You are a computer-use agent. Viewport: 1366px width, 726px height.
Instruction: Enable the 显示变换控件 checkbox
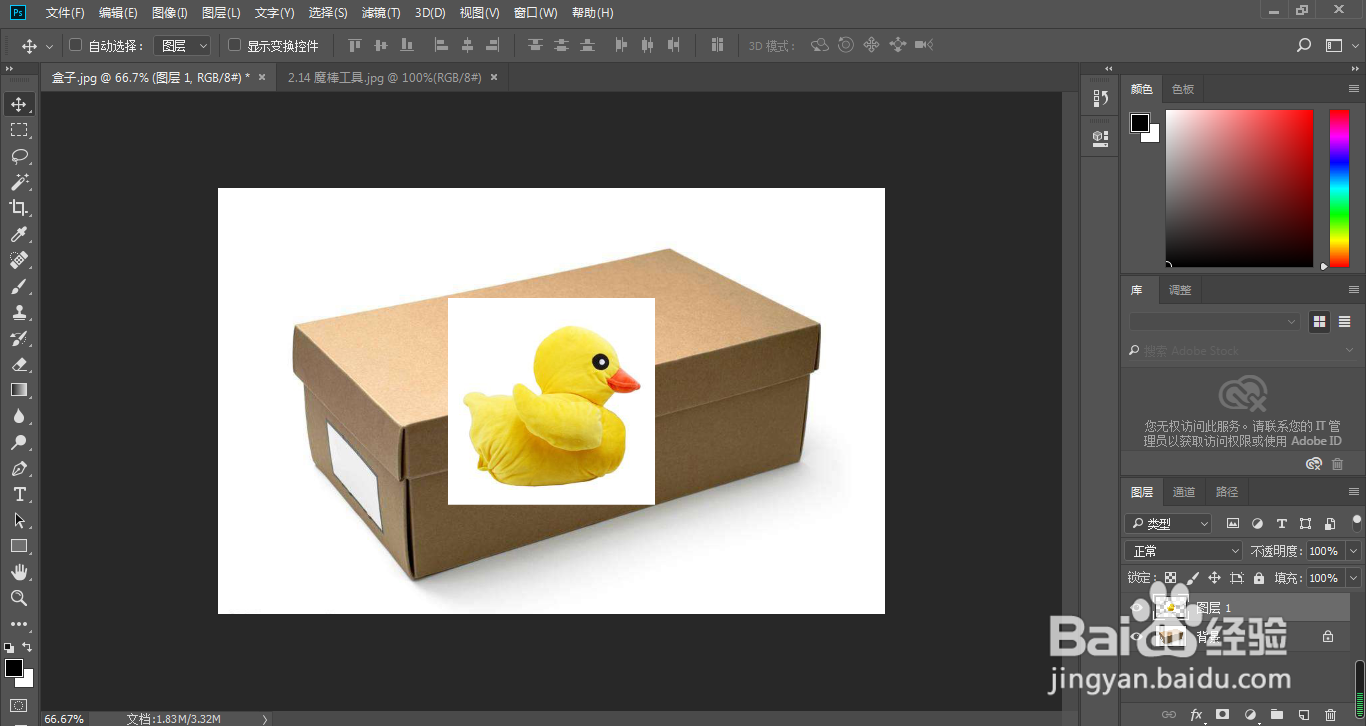235,45
